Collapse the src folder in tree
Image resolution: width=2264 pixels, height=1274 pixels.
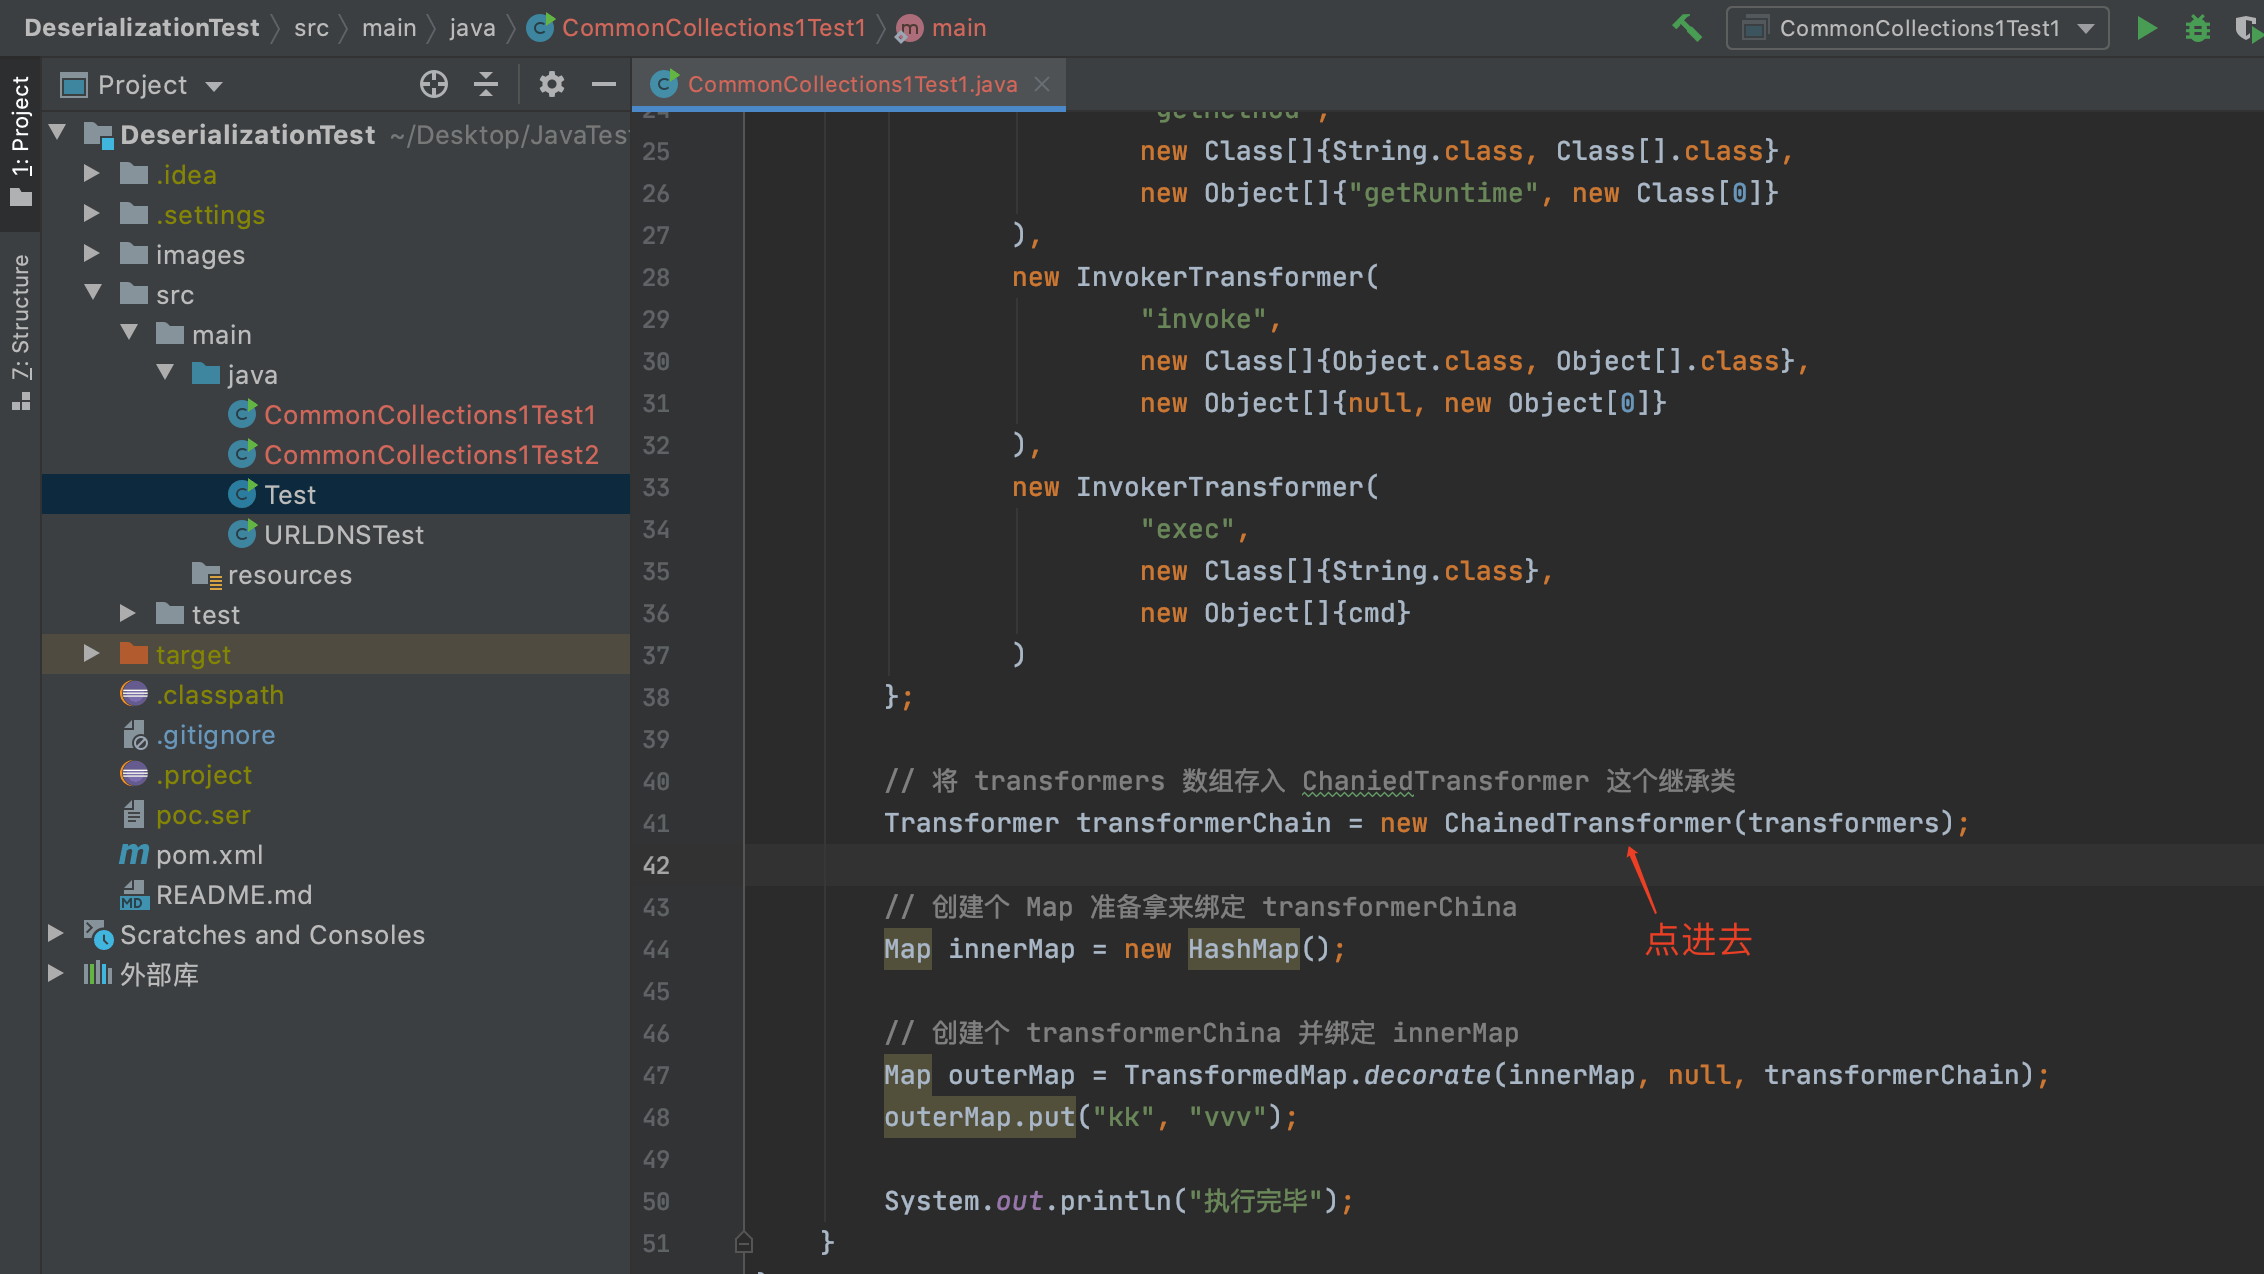(93, 293)
